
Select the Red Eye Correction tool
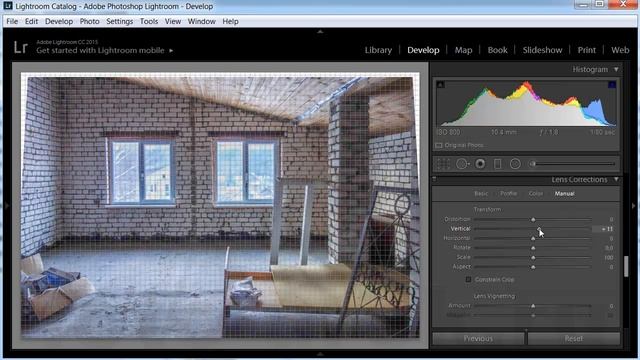click(480, 164)
